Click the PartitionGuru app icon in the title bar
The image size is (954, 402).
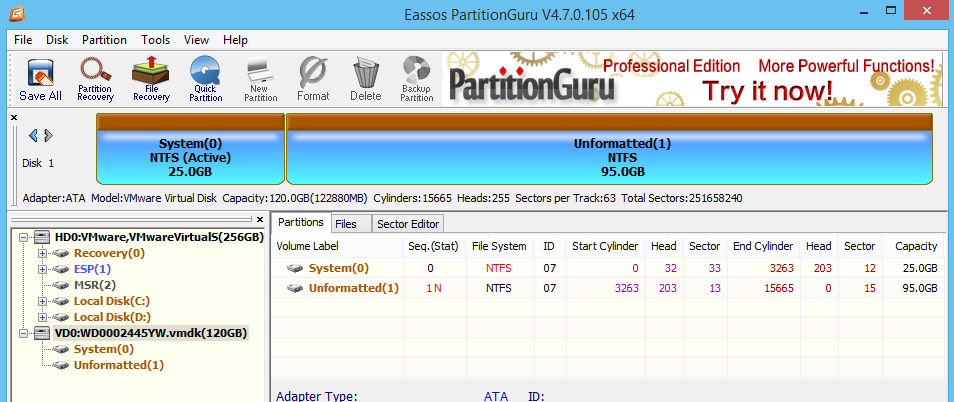pos(18,13)
